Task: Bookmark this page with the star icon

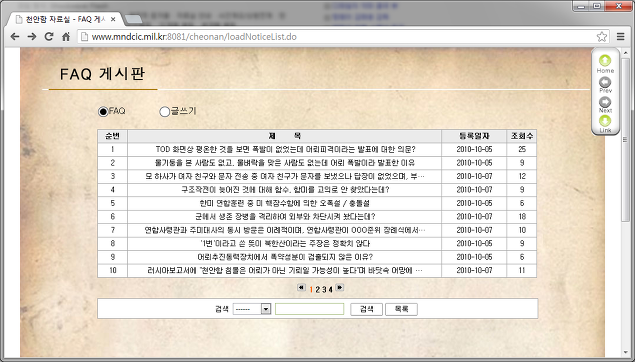Action: click(x=602, y=37)
